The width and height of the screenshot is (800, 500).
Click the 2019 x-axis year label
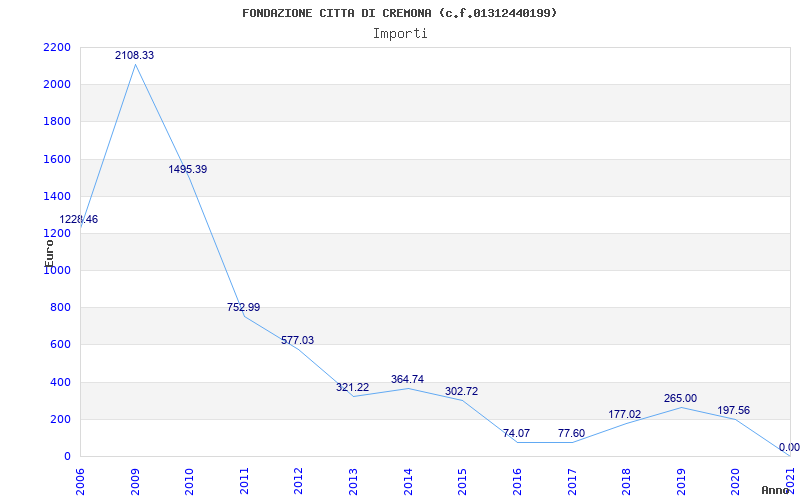point(681,482)
